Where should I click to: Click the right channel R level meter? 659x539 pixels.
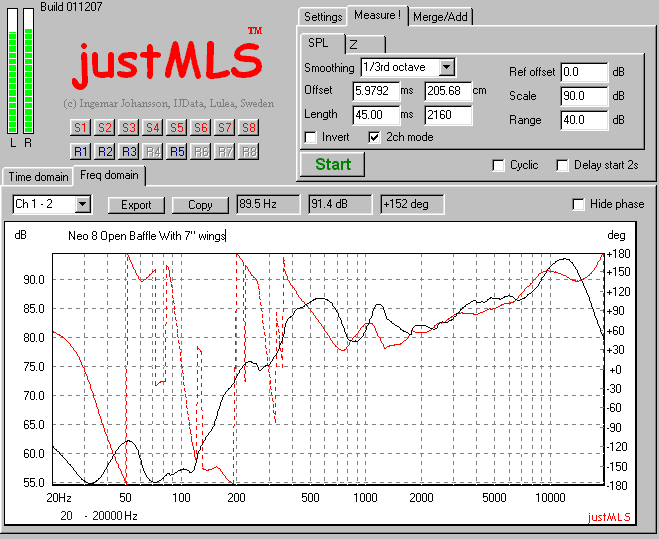click(28, 71)
